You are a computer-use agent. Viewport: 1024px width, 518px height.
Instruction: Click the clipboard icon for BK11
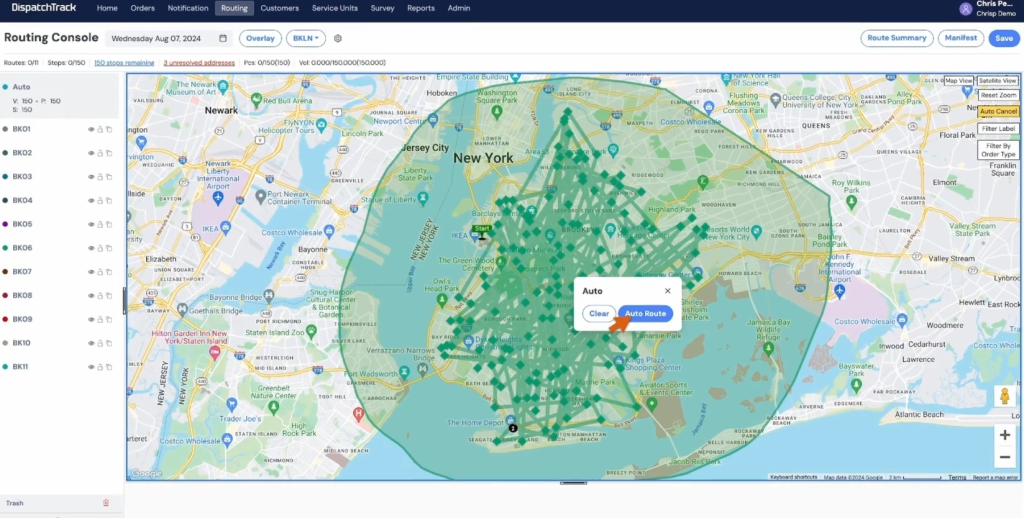109,367
